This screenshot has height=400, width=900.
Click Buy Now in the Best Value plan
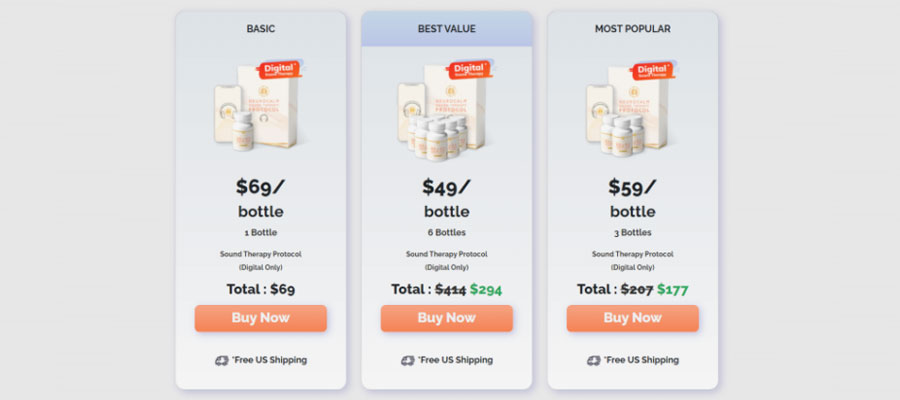(447, 318)
